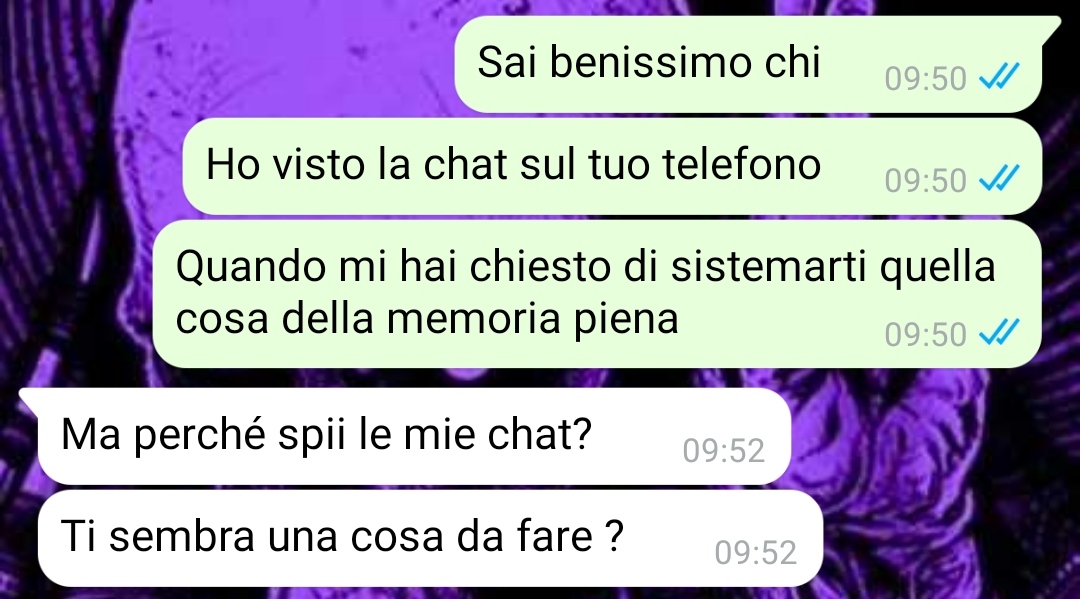Click the word 'sistemarti' in the long green message
This screenshot has width=1080, height=599.
(768, 267)
